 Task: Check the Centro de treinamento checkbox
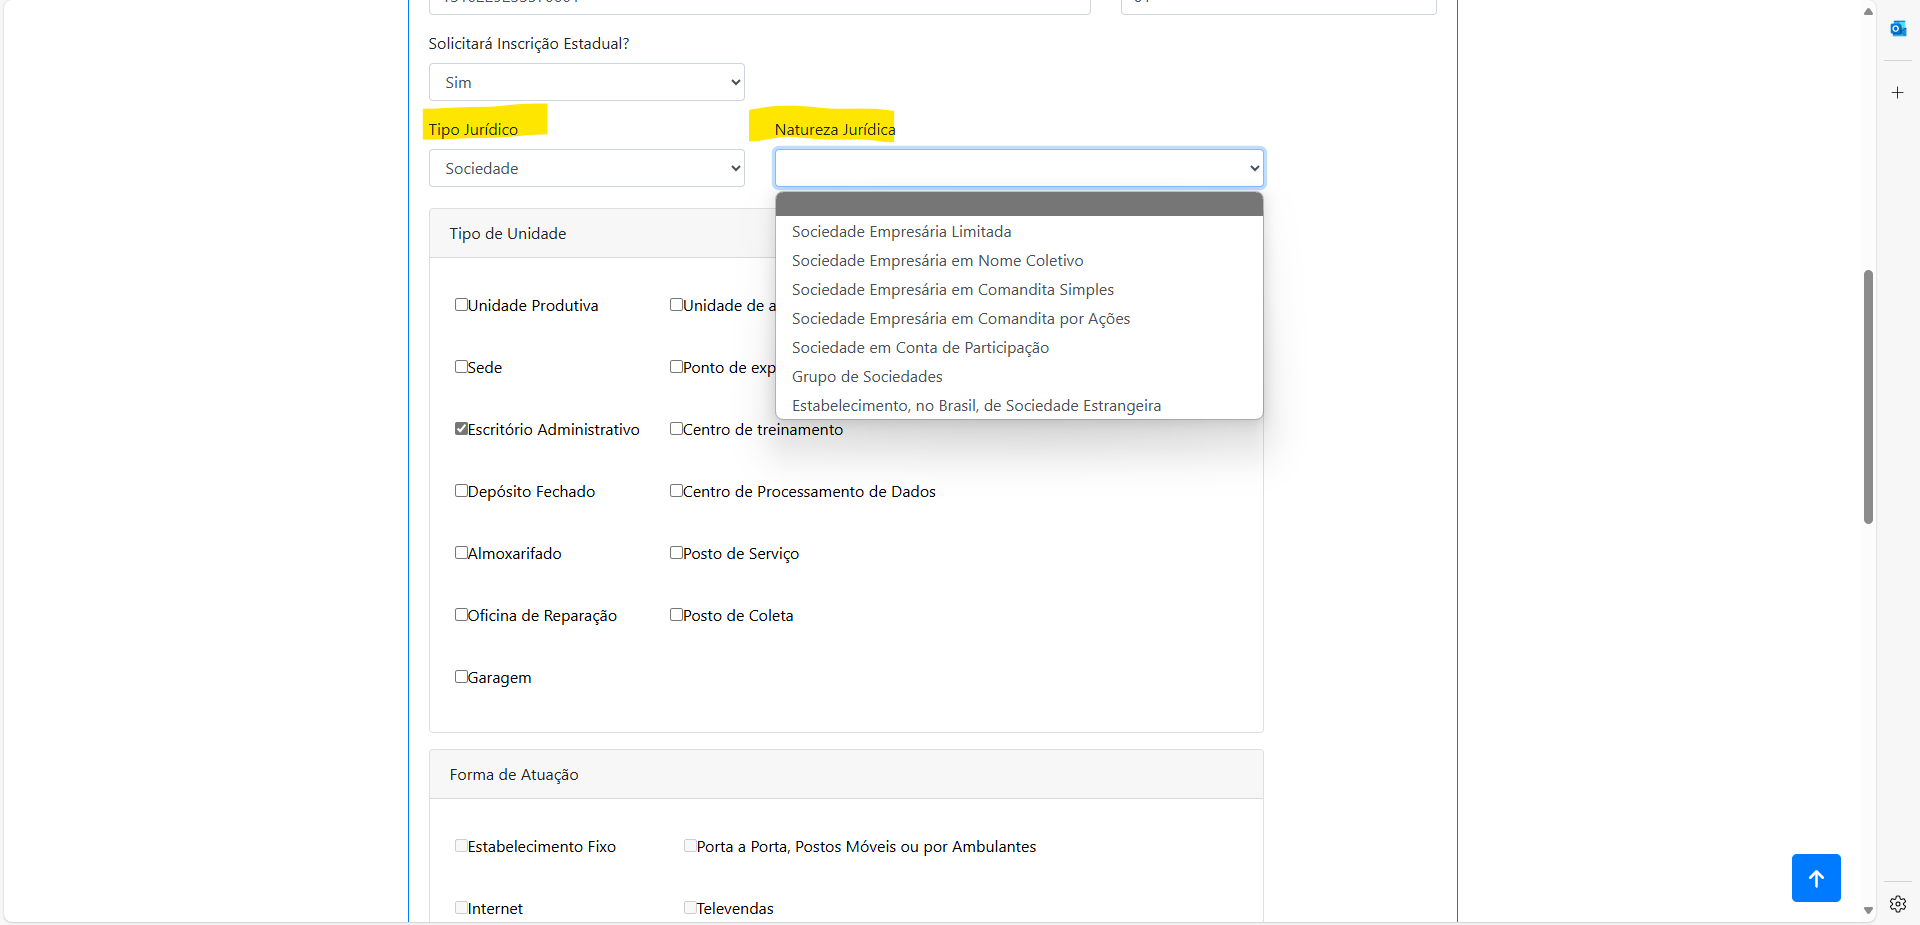click(676, 429)
